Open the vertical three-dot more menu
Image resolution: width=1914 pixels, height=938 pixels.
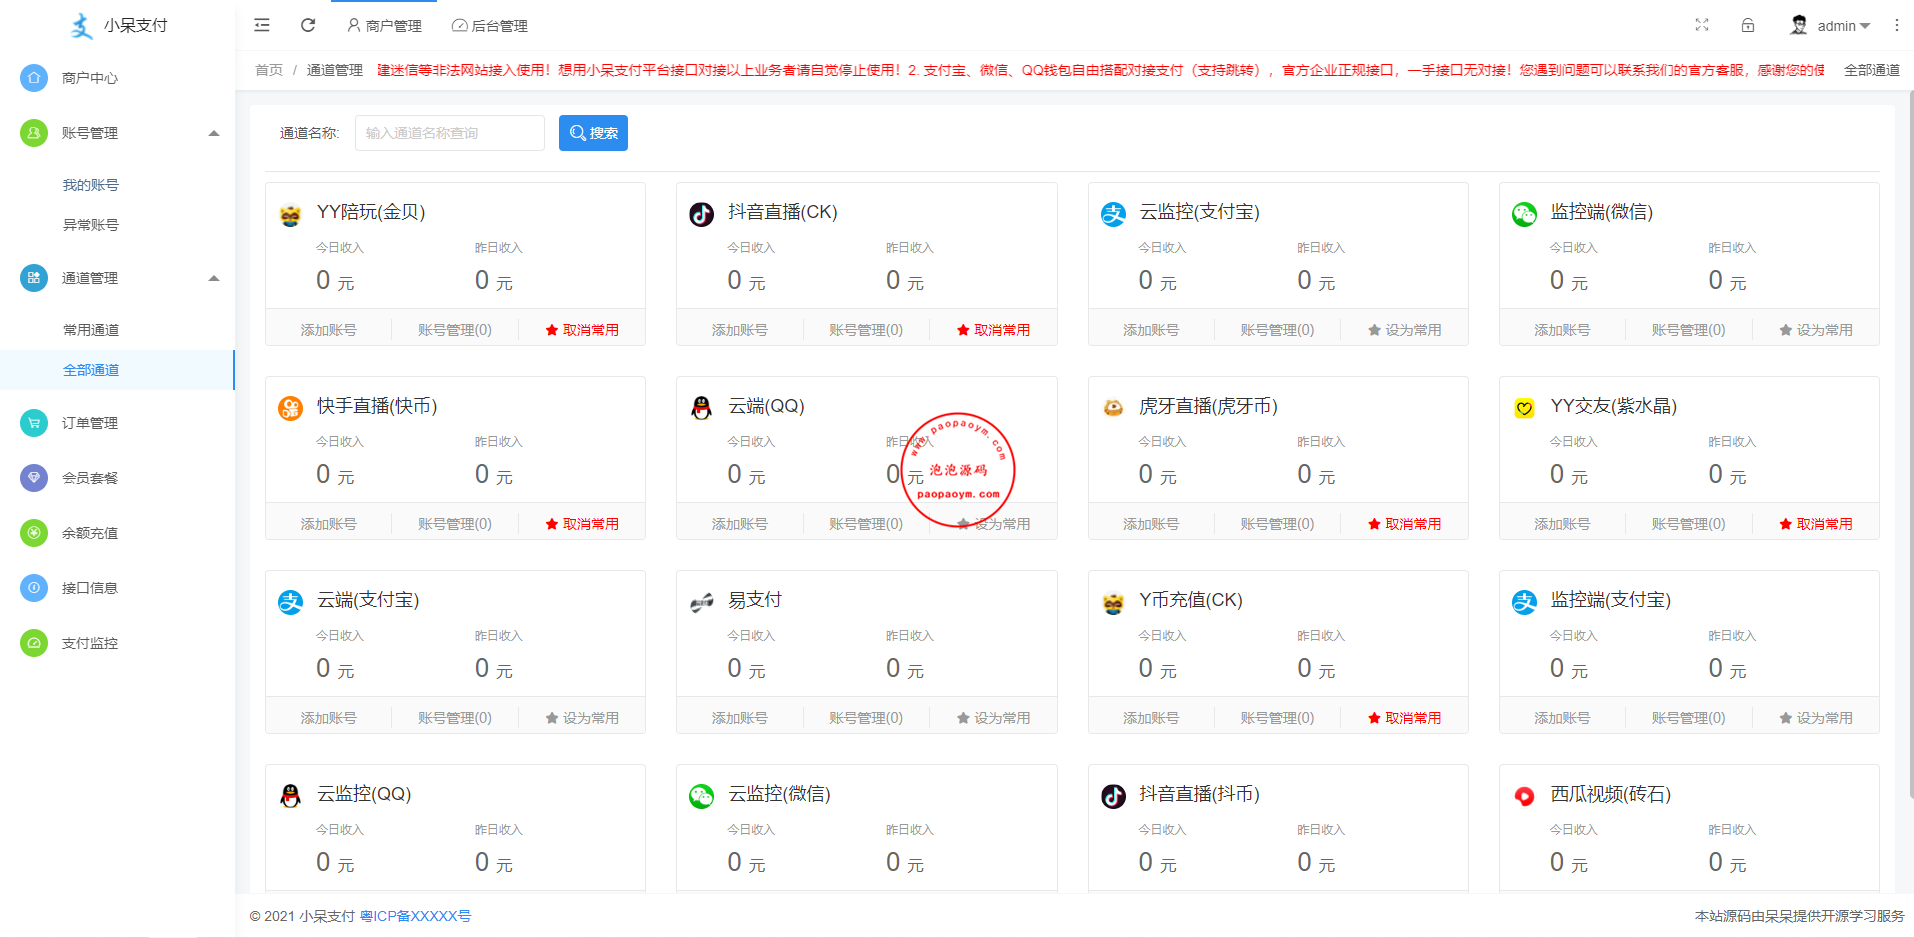tap(1896, 25)
